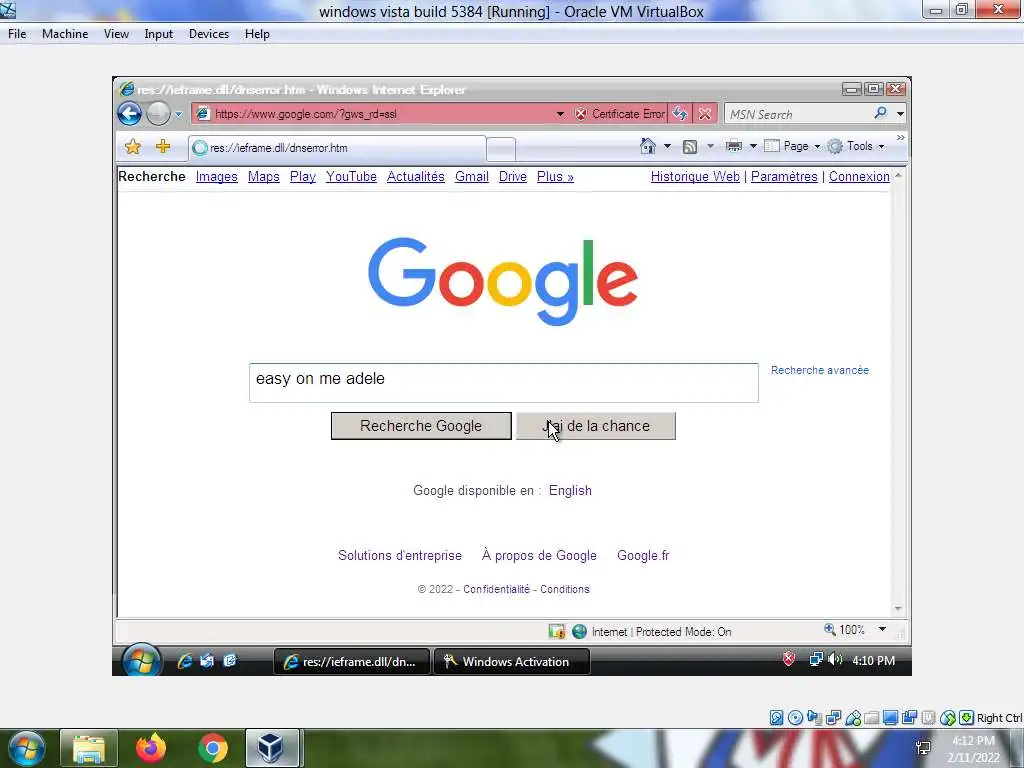
Task: Click the Google search text field
Action: point(504,383)
